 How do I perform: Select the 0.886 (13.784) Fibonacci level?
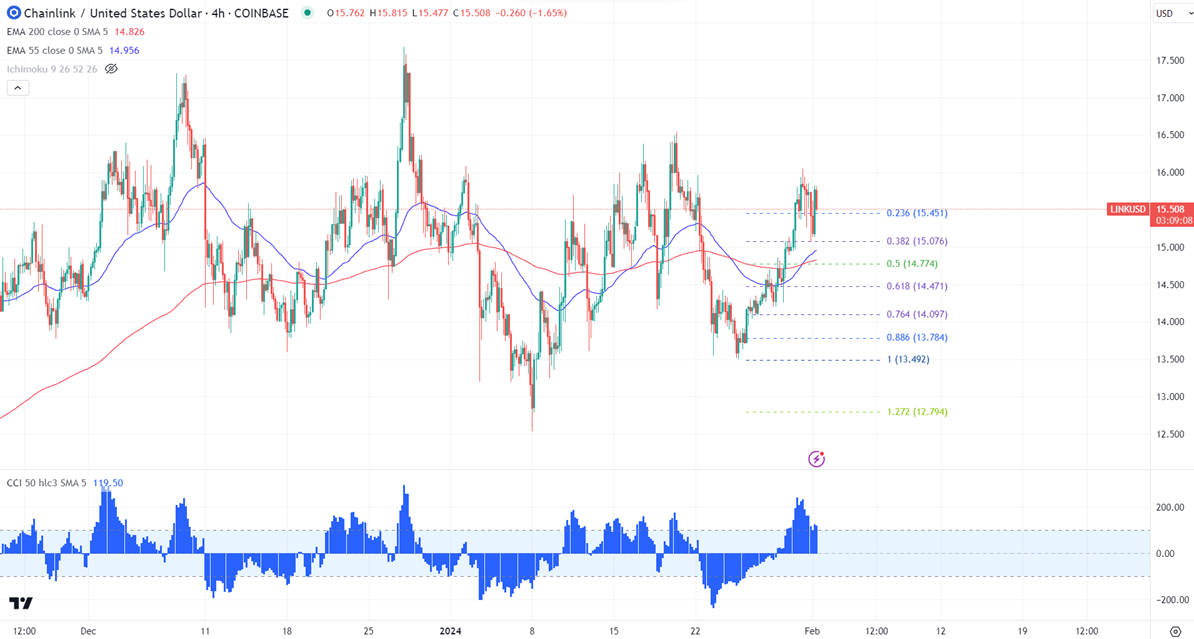tap(917, 337)
